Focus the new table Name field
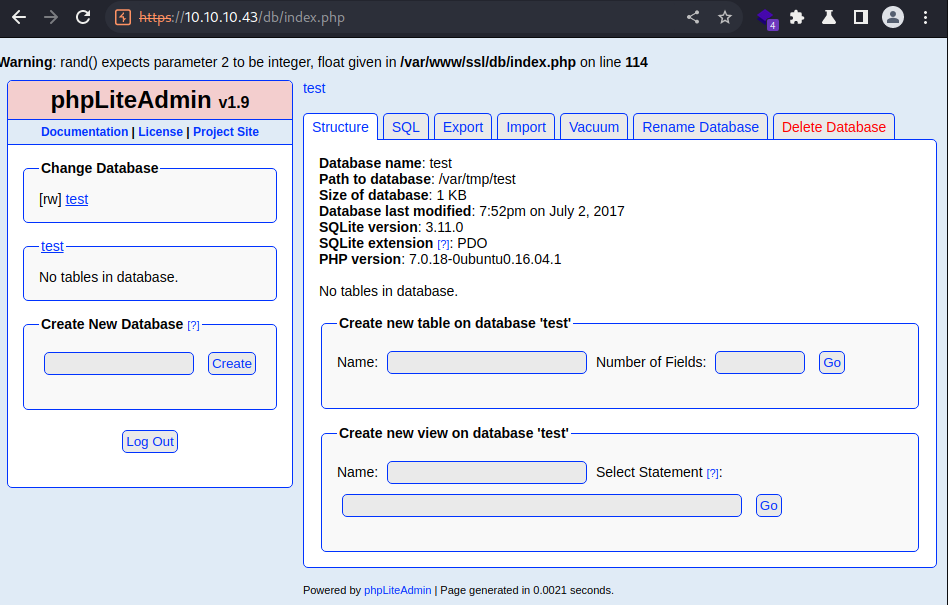Viewport: 948px width, 605px height. 487,363
